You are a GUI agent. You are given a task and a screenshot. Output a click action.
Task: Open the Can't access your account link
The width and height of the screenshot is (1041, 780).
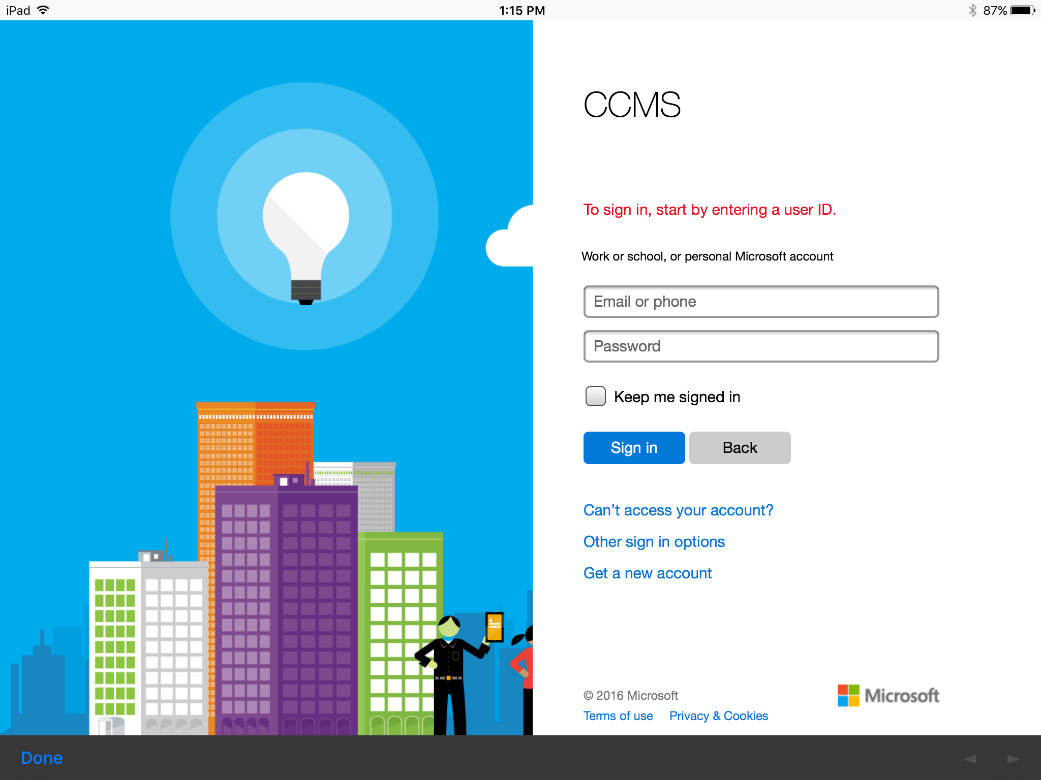click(x=678, y=510)
